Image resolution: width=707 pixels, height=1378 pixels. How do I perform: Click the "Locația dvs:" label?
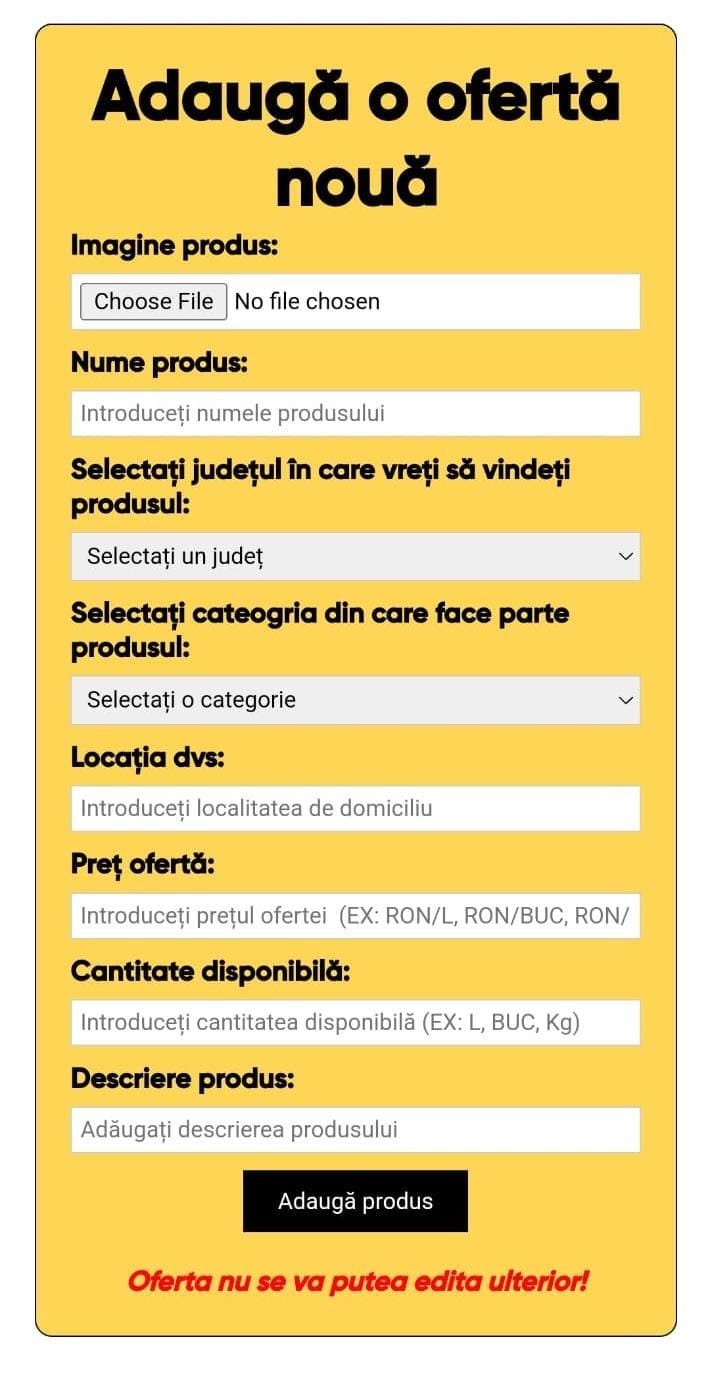click(148, 758)
